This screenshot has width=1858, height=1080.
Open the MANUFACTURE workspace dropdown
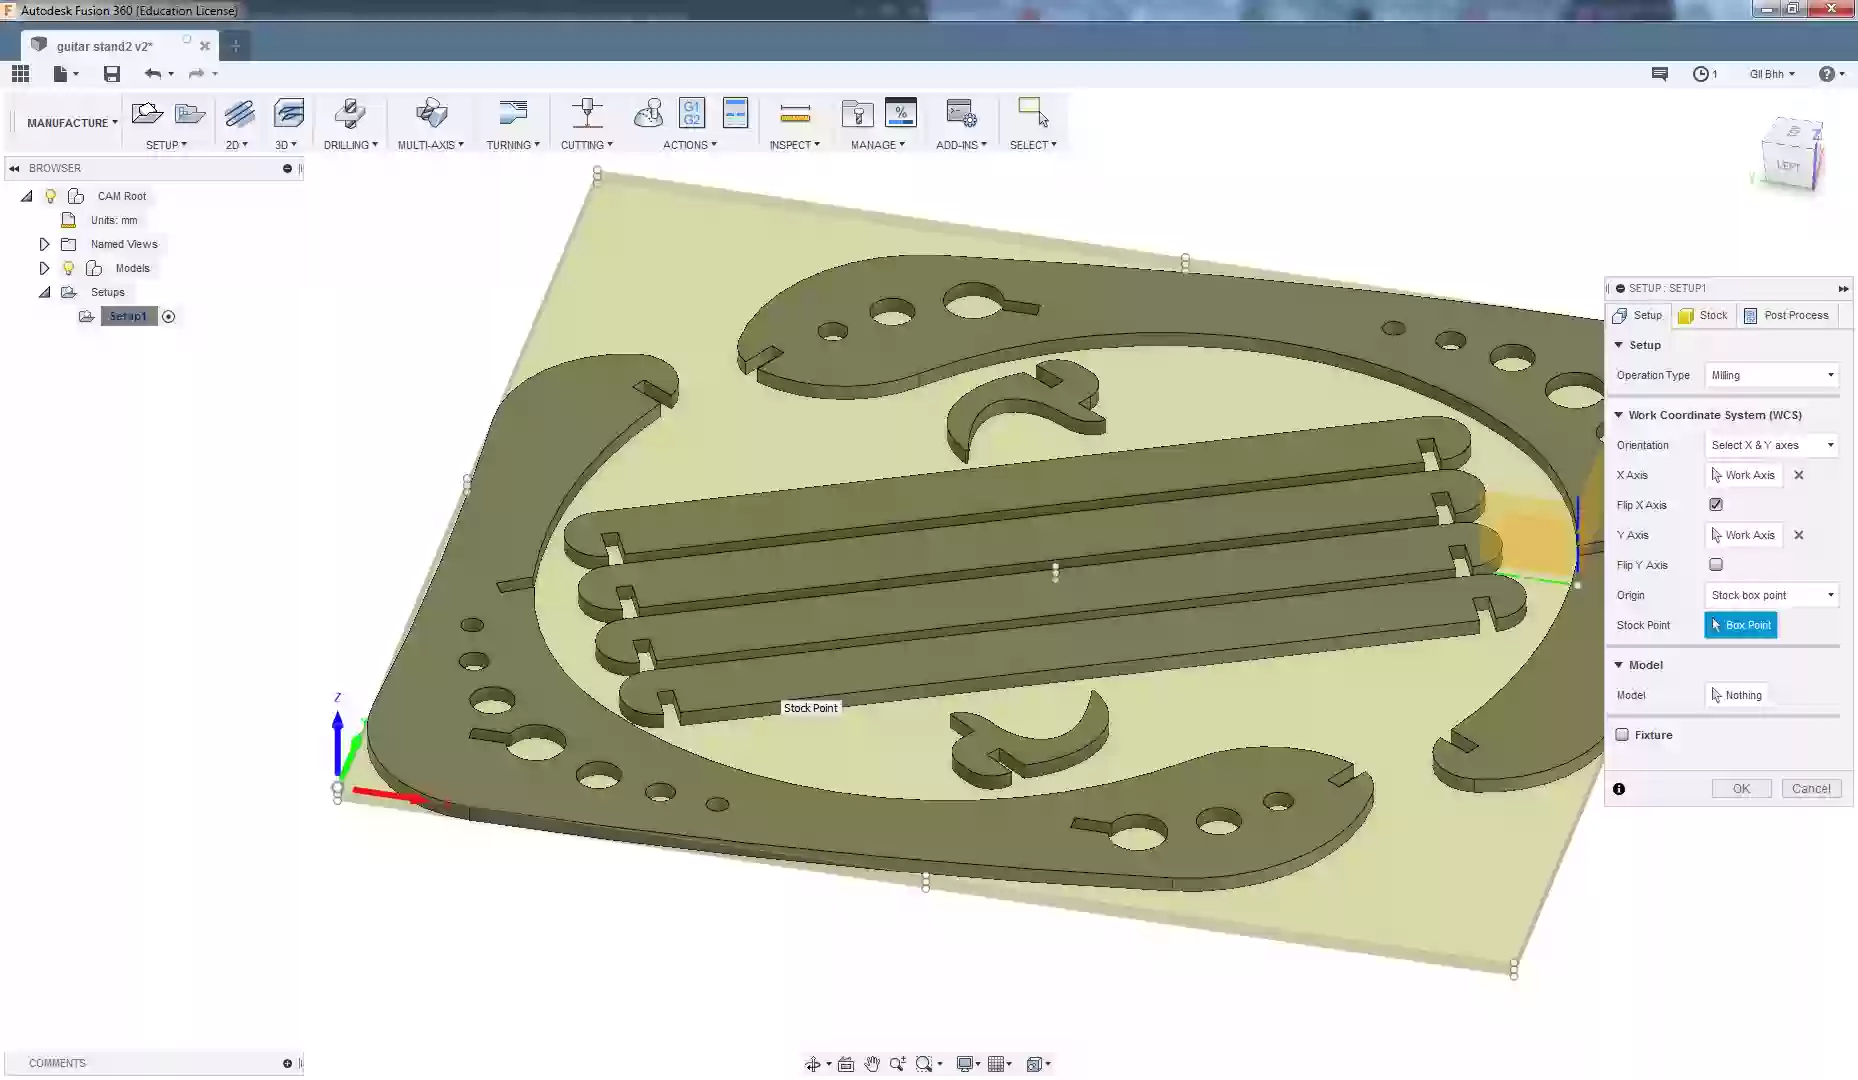tap(72, 123)
